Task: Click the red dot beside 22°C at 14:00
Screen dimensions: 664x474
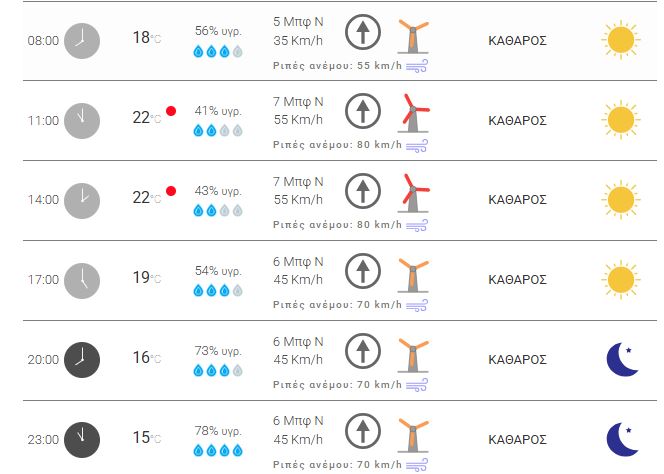Action: [171, 191]
